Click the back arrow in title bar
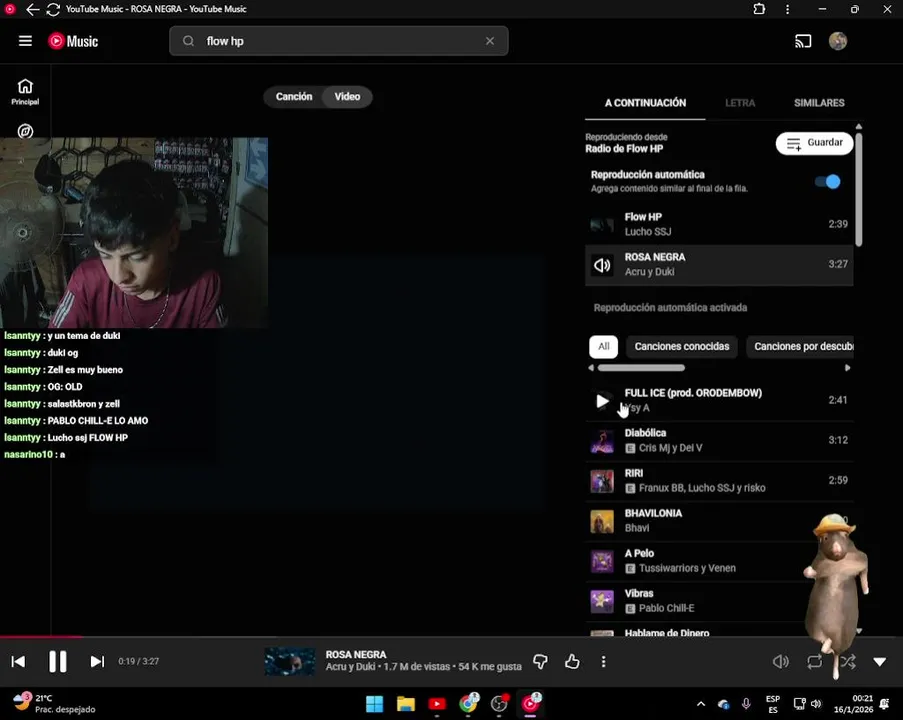903x720 pixels. coord(32,9)
